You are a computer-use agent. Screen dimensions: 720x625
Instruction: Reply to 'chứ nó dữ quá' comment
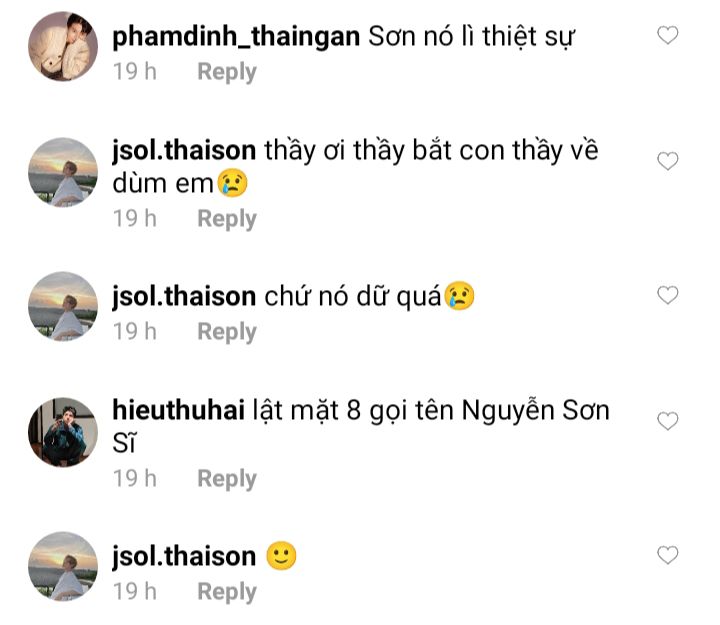227,332
